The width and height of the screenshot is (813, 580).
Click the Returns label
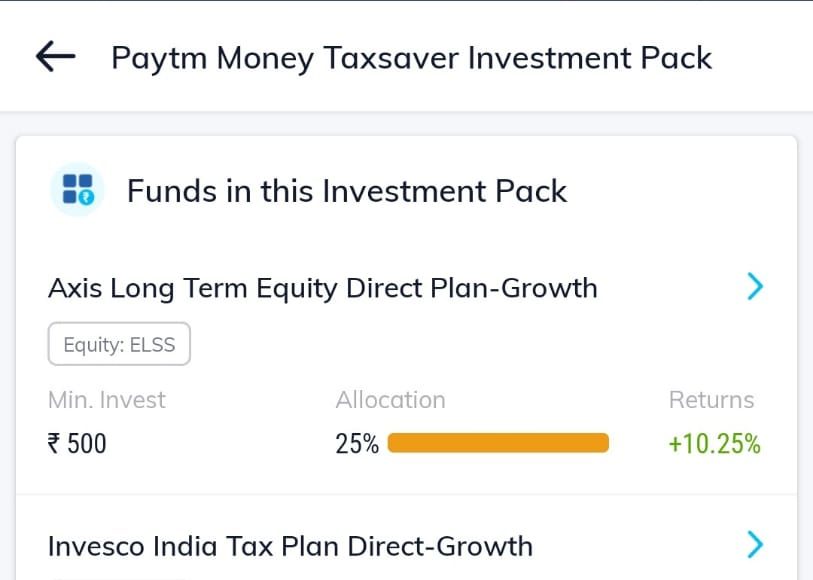pyautogui.click(x=711, y=400)
